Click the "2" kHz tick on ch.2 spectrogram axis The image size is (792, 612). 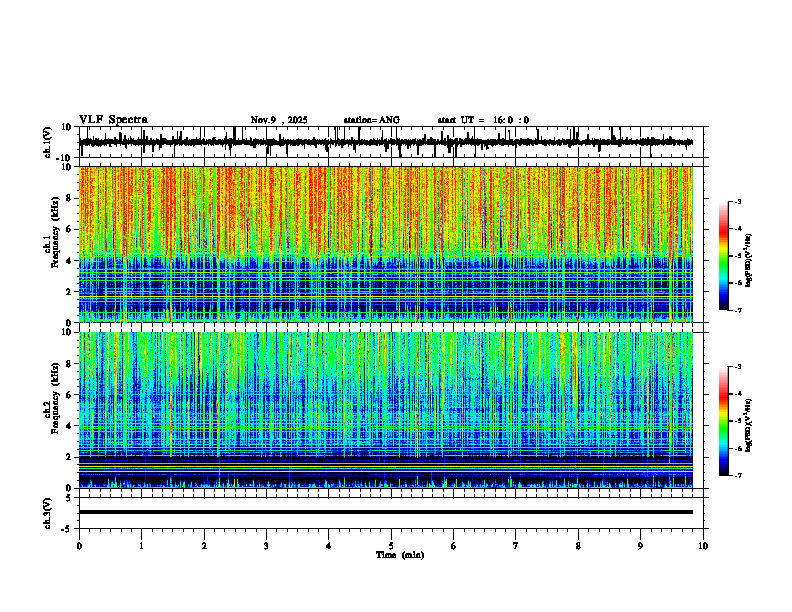[70, 457]
